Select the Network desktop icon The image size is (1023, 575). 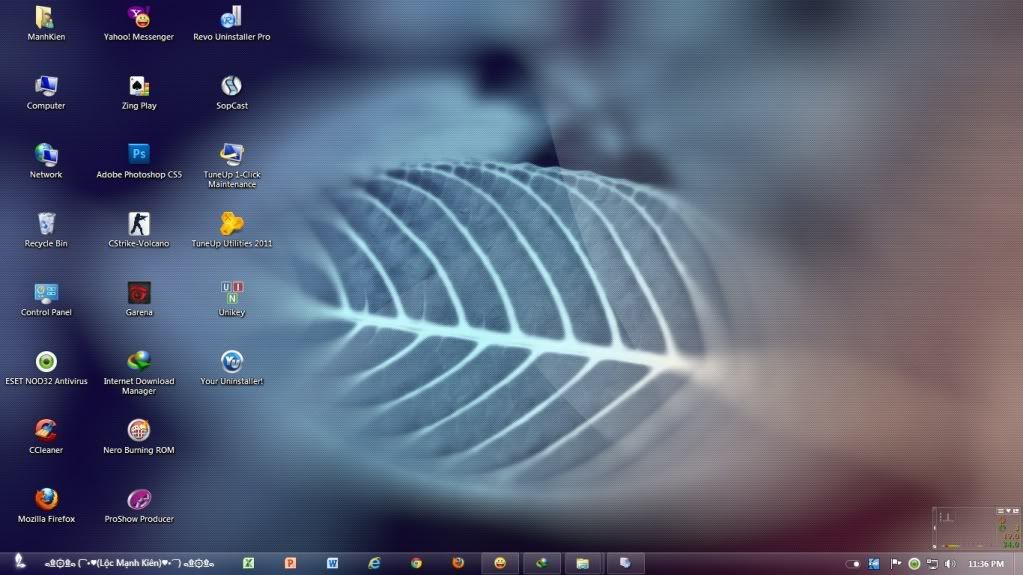(x=46, y=161)
